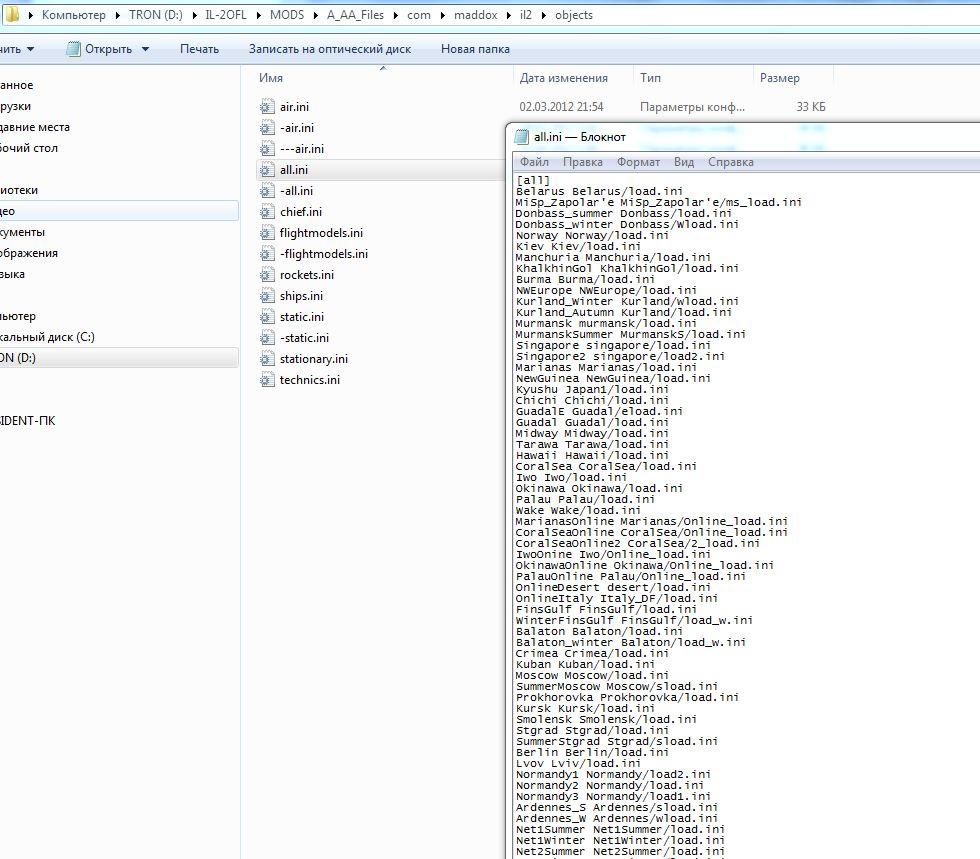
Task: Click the Berlin Berlin/load.ini line
Action: [592, 752]
